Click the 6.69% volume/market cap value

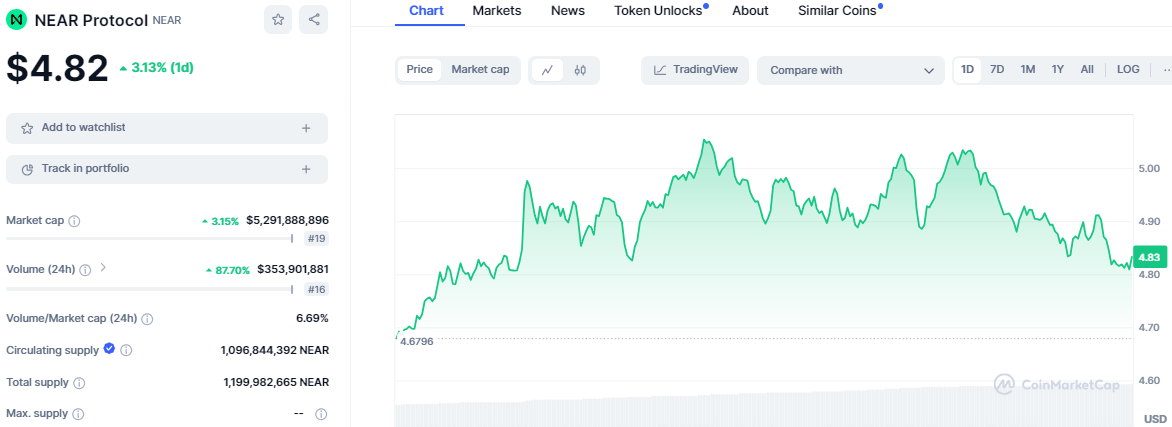(x=312, y=318)
